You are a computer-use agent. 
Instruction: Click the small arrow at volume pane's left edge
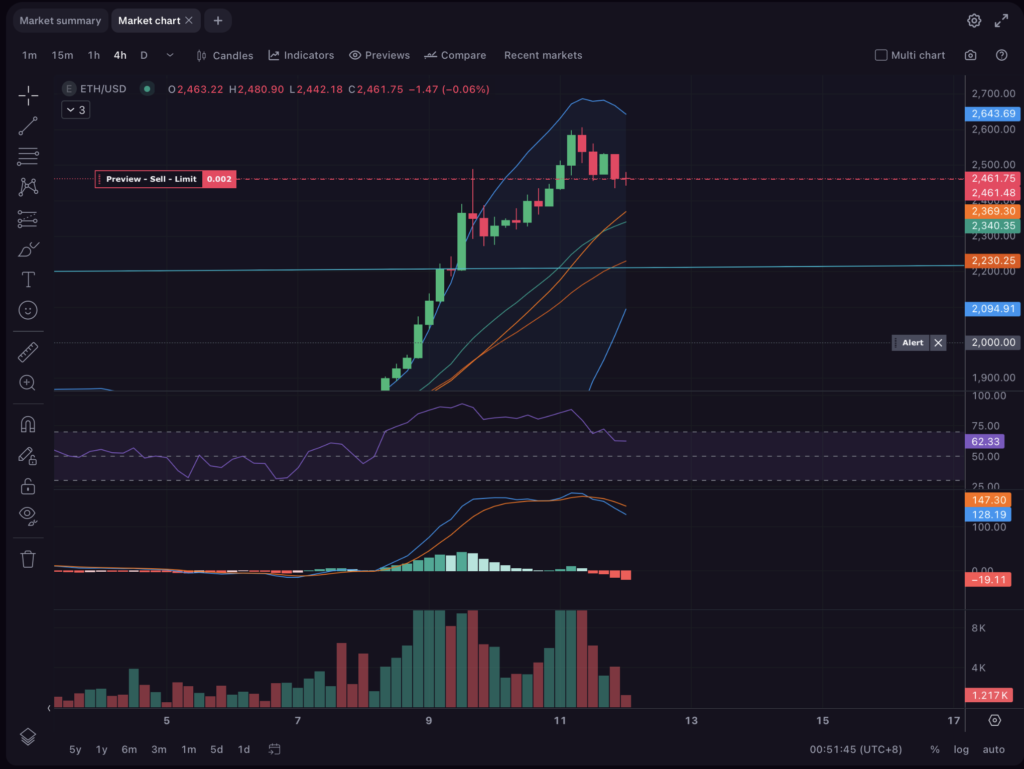click(x=48, y=708)
